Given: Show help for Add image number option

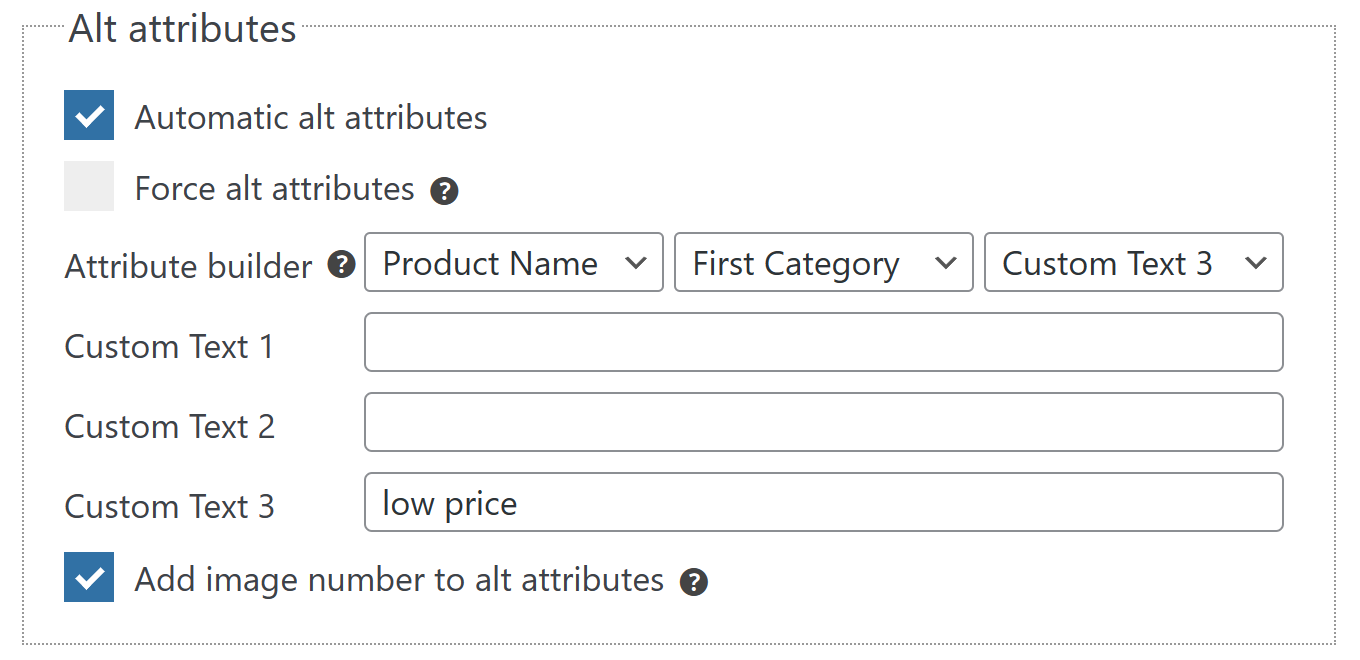Looking at the screenshot, I should point(694,582).
